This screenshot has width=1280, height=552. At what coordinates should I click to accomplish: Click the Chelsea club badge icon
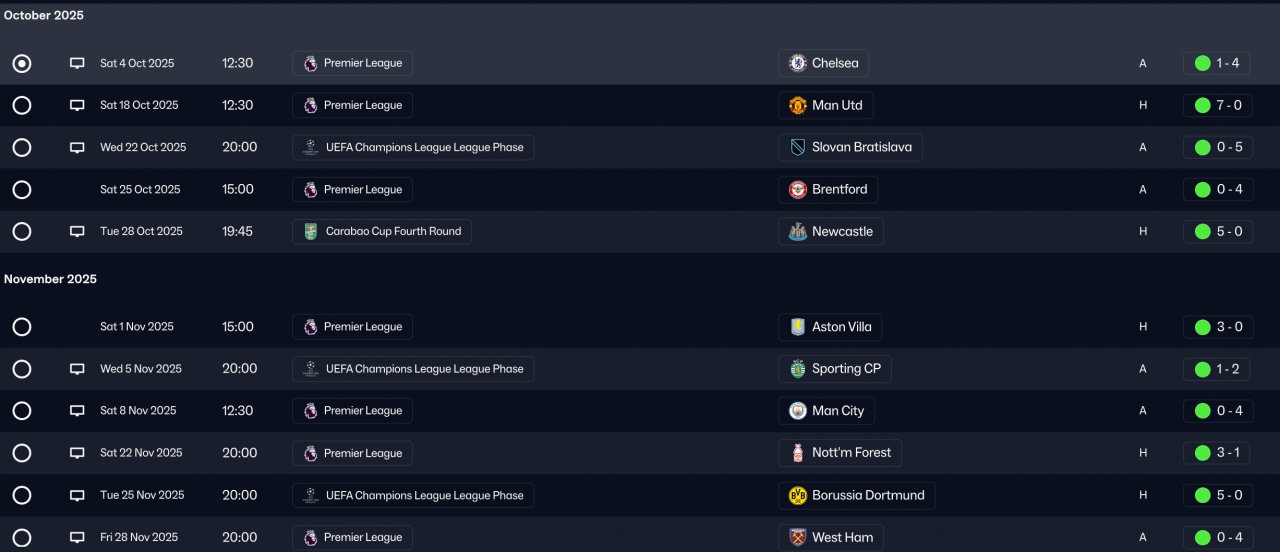click(797, 63)
